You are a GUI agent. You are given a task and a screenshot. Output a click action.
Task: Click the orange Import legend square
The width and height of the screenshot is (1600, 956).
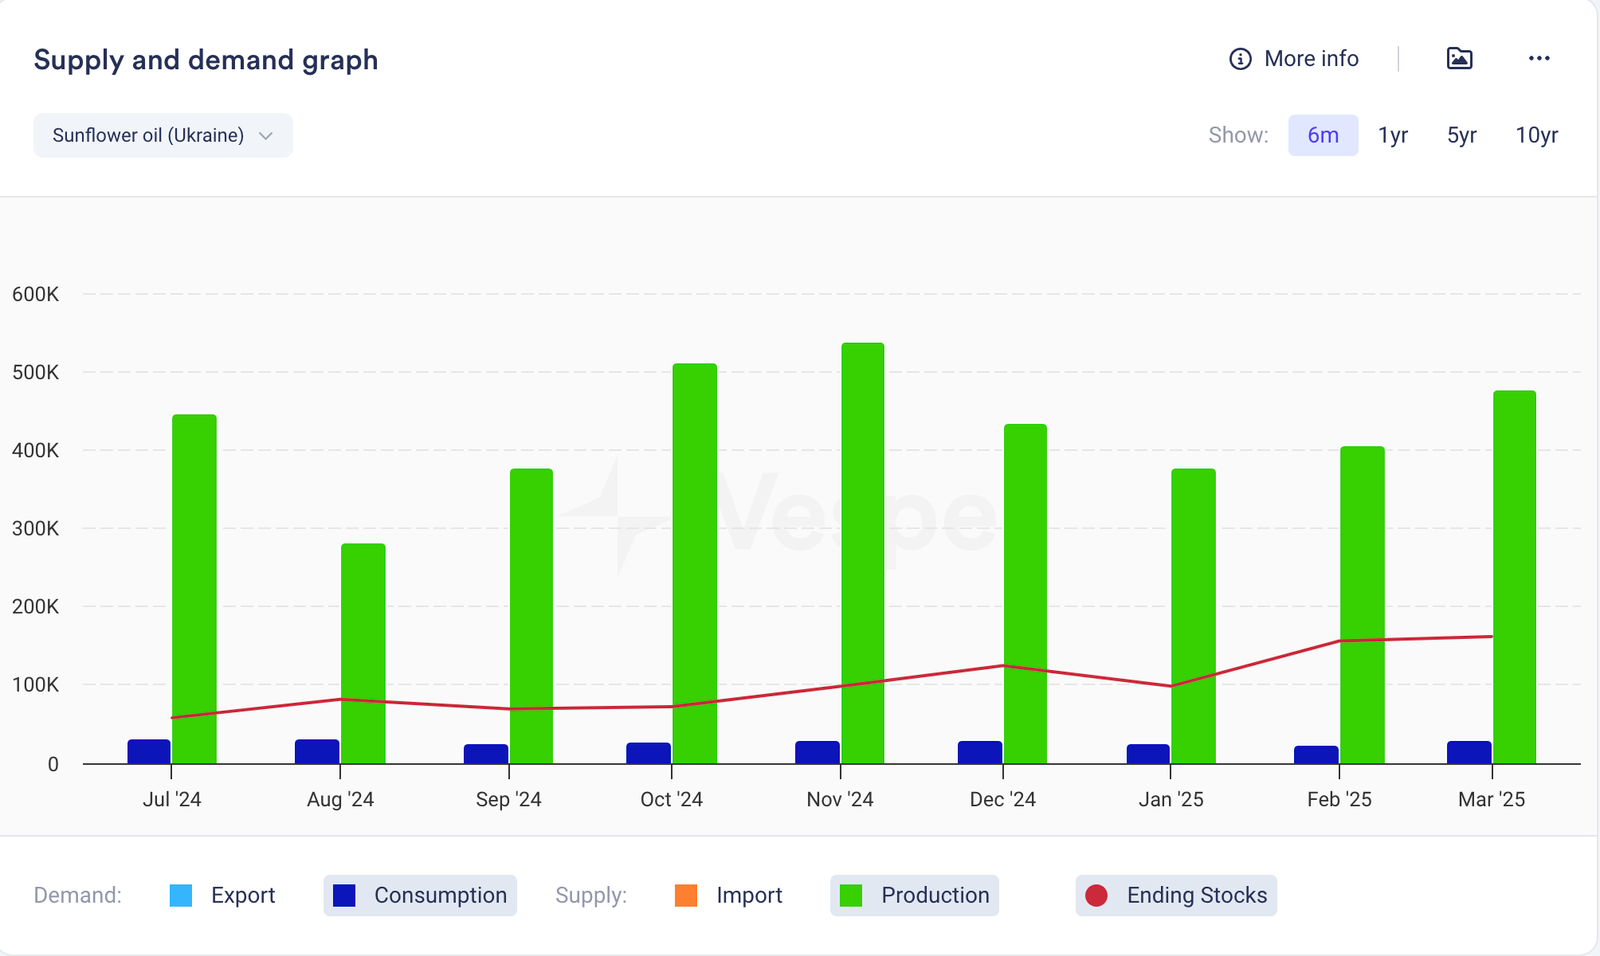[x=686, y=896]
